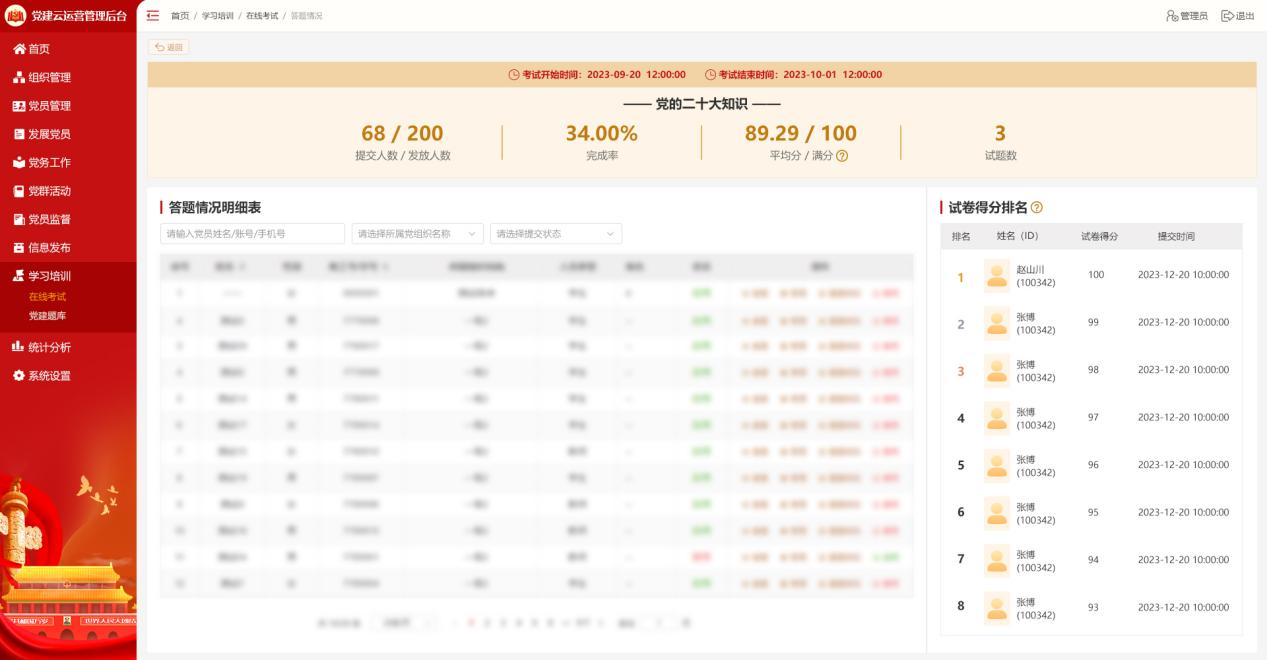Image resolution: width=1267 pixels, height=660 pixels.
Task: Click the 组织管理 organization icon
Action: (x=18, y=78)
